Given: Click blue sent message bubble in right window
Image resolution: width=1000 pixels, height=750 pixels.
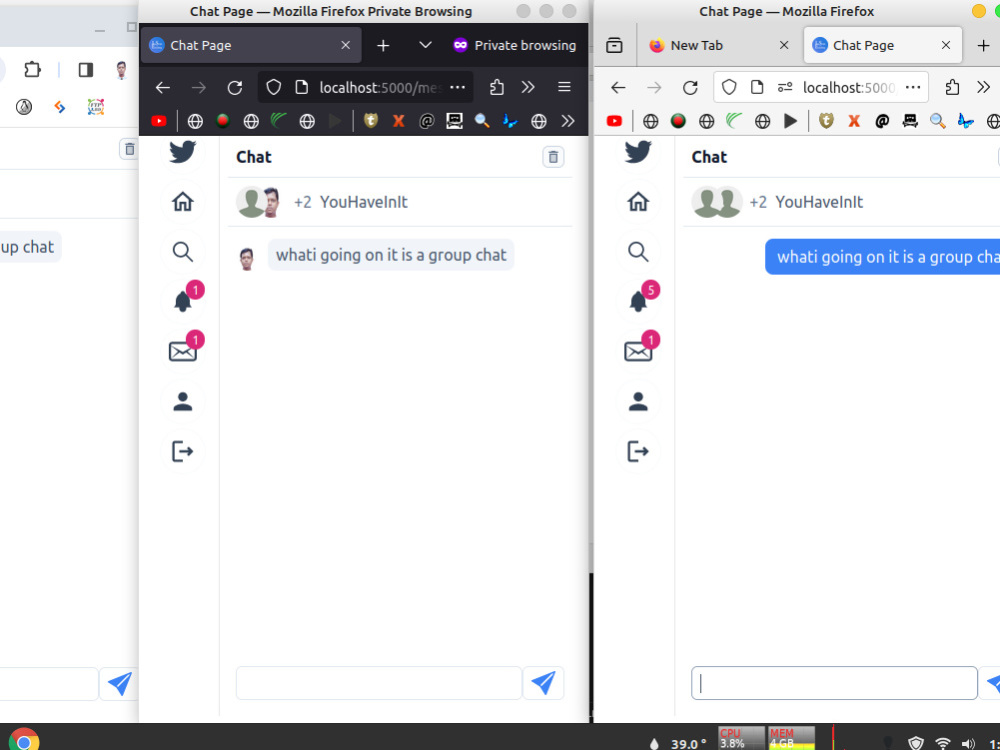Looking at the screenshot, I should point(883,257).
